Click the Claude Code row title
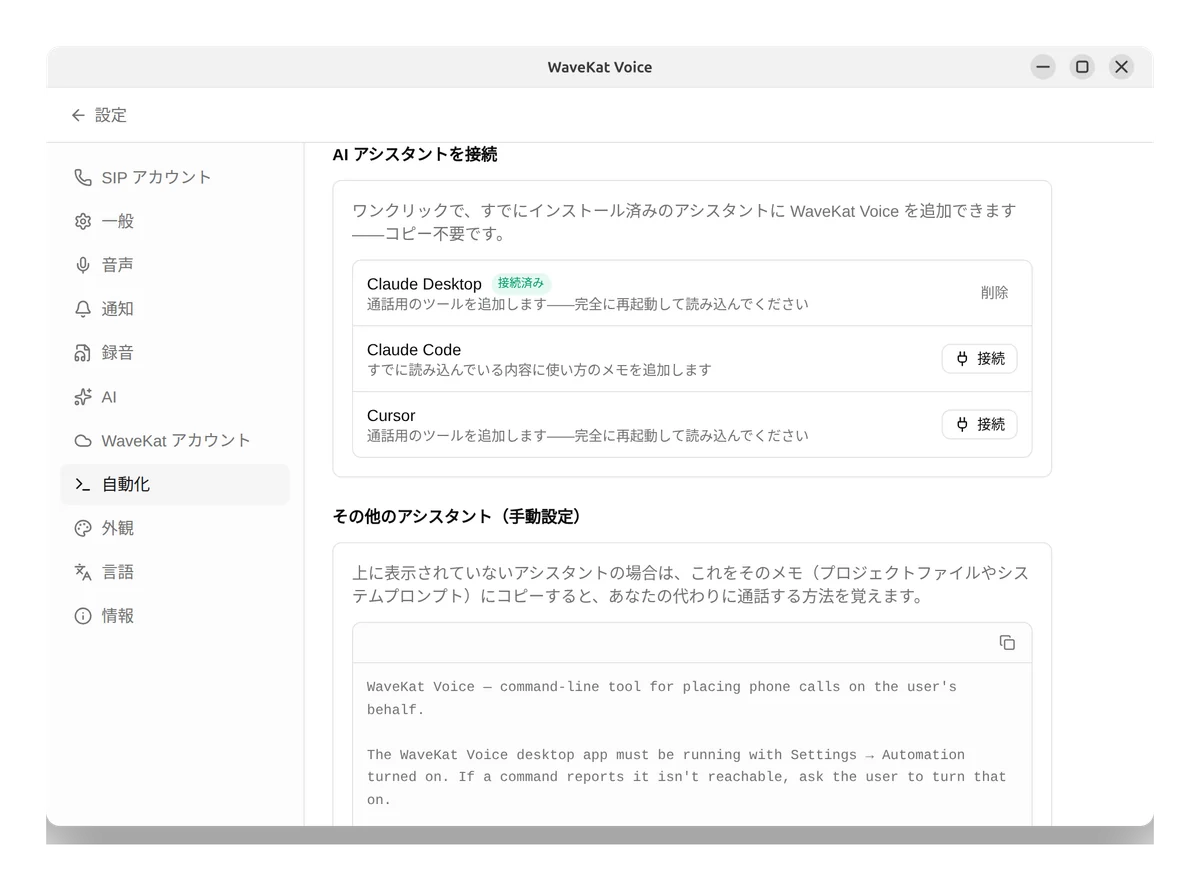The height and width of the screenshot is (872, 1200). [x=414, y=350]
